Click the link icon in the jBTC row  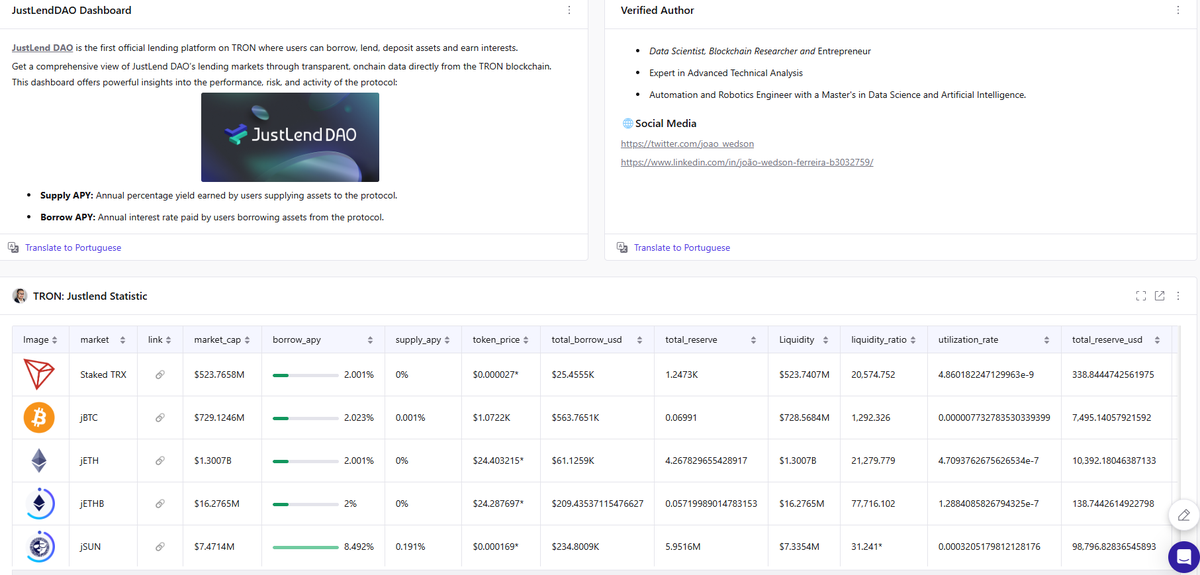pyautogui.click(x=160, y=418)
